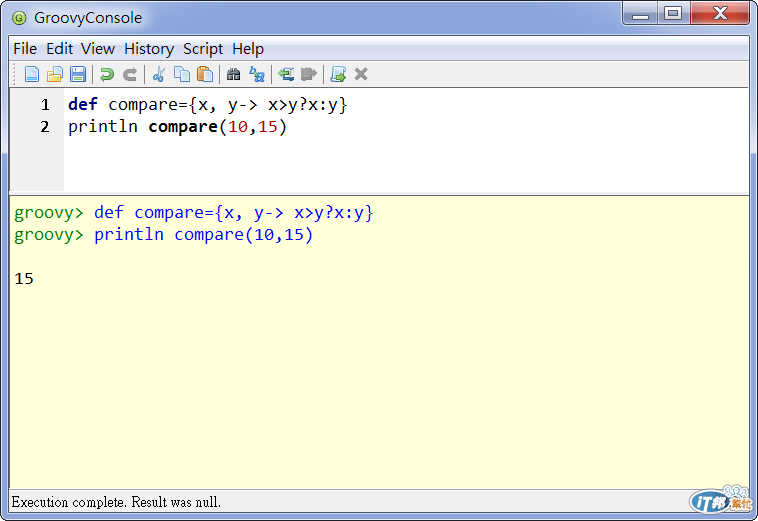Click the GroovyConsole title bar icon
758x521 pixels.
click(x=19, y=18)
